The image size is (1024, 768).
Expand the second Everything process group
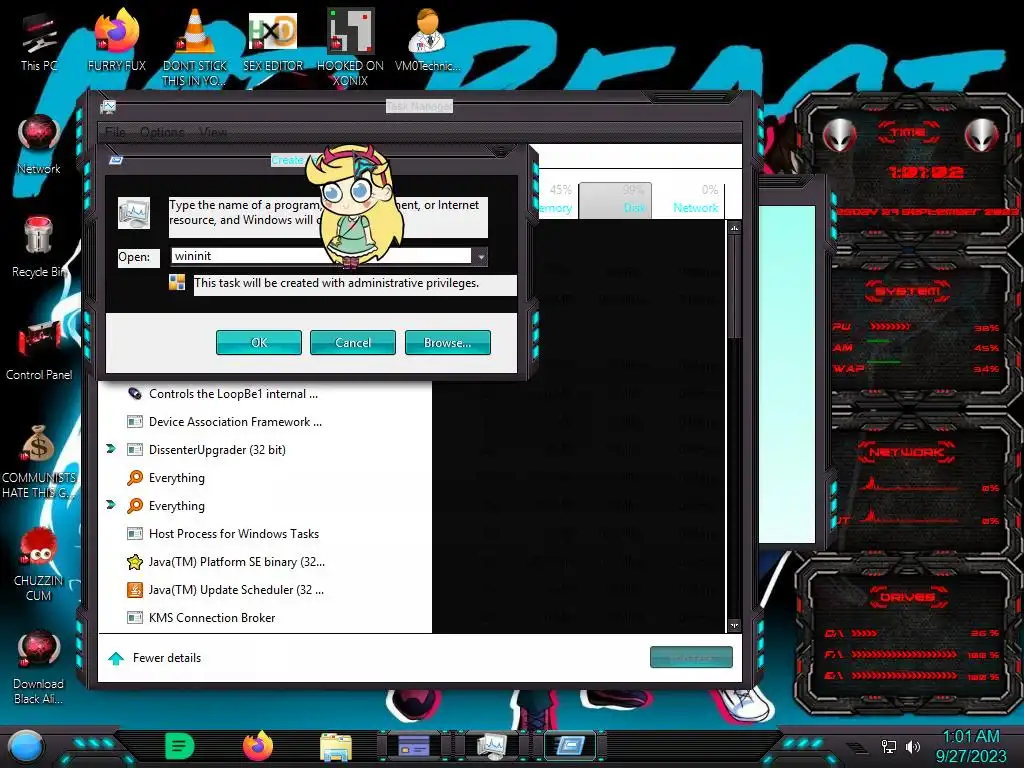pos(111,505)
